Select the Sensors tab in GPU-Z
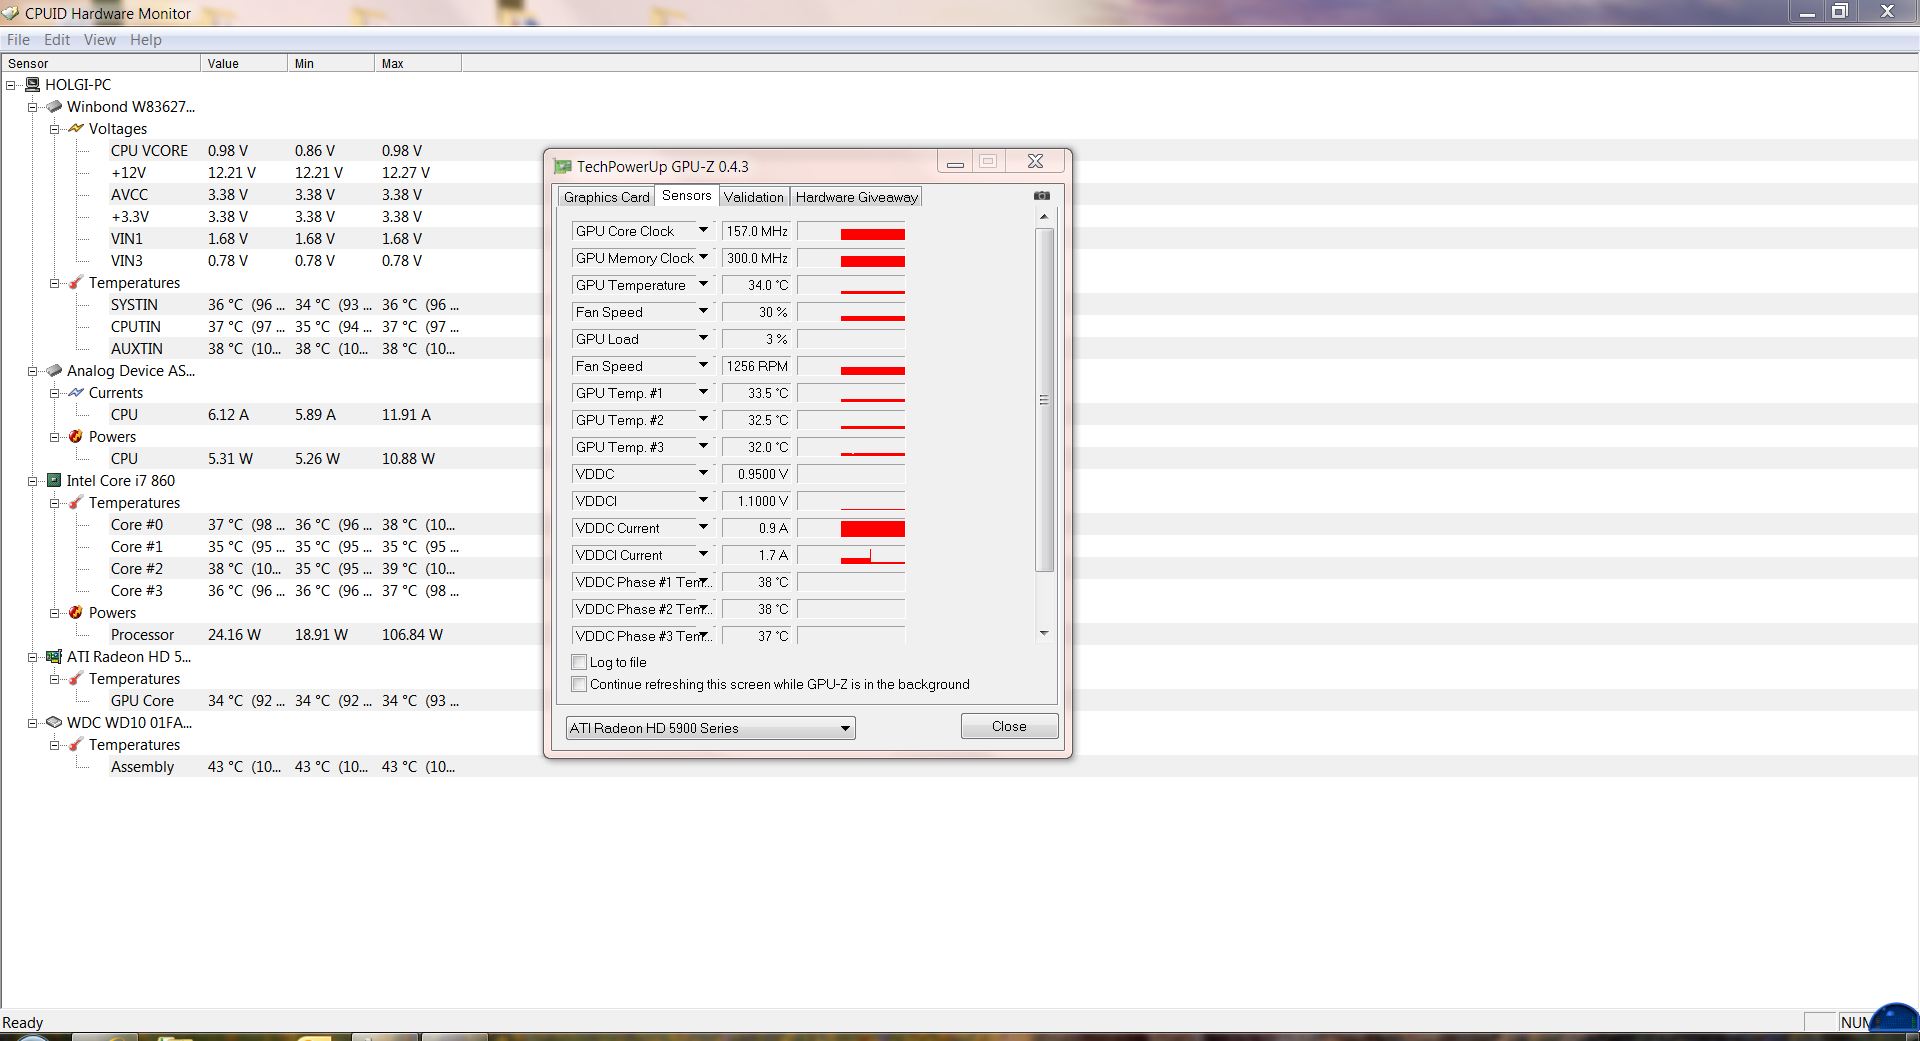 coord(687,196)
